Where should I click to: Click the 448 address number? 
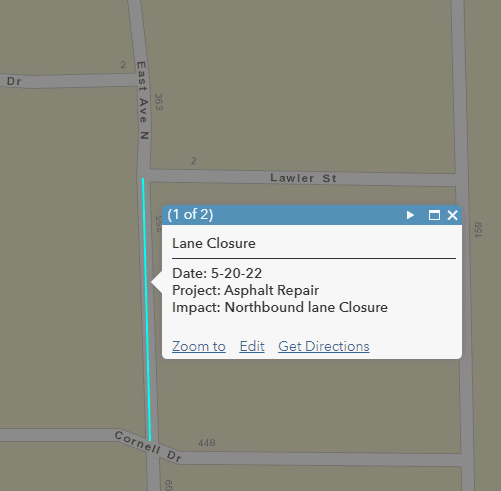[x=207, y=443]
